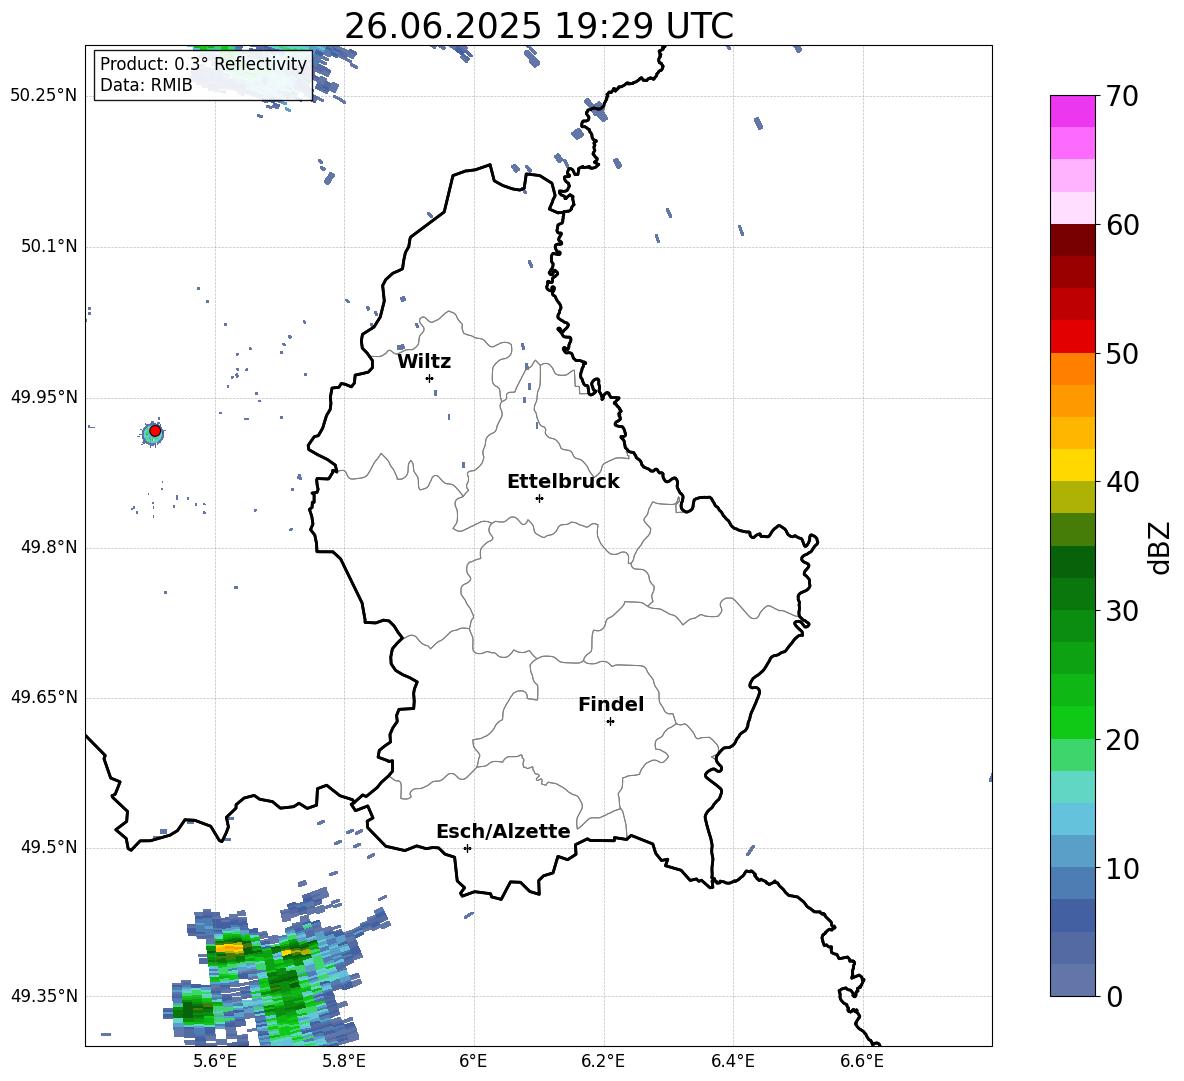Viewport: 1184px width, 1081px height.
Task: Click the title "26.06.2025 19:29 UTC"
Action: click(538, 26)
